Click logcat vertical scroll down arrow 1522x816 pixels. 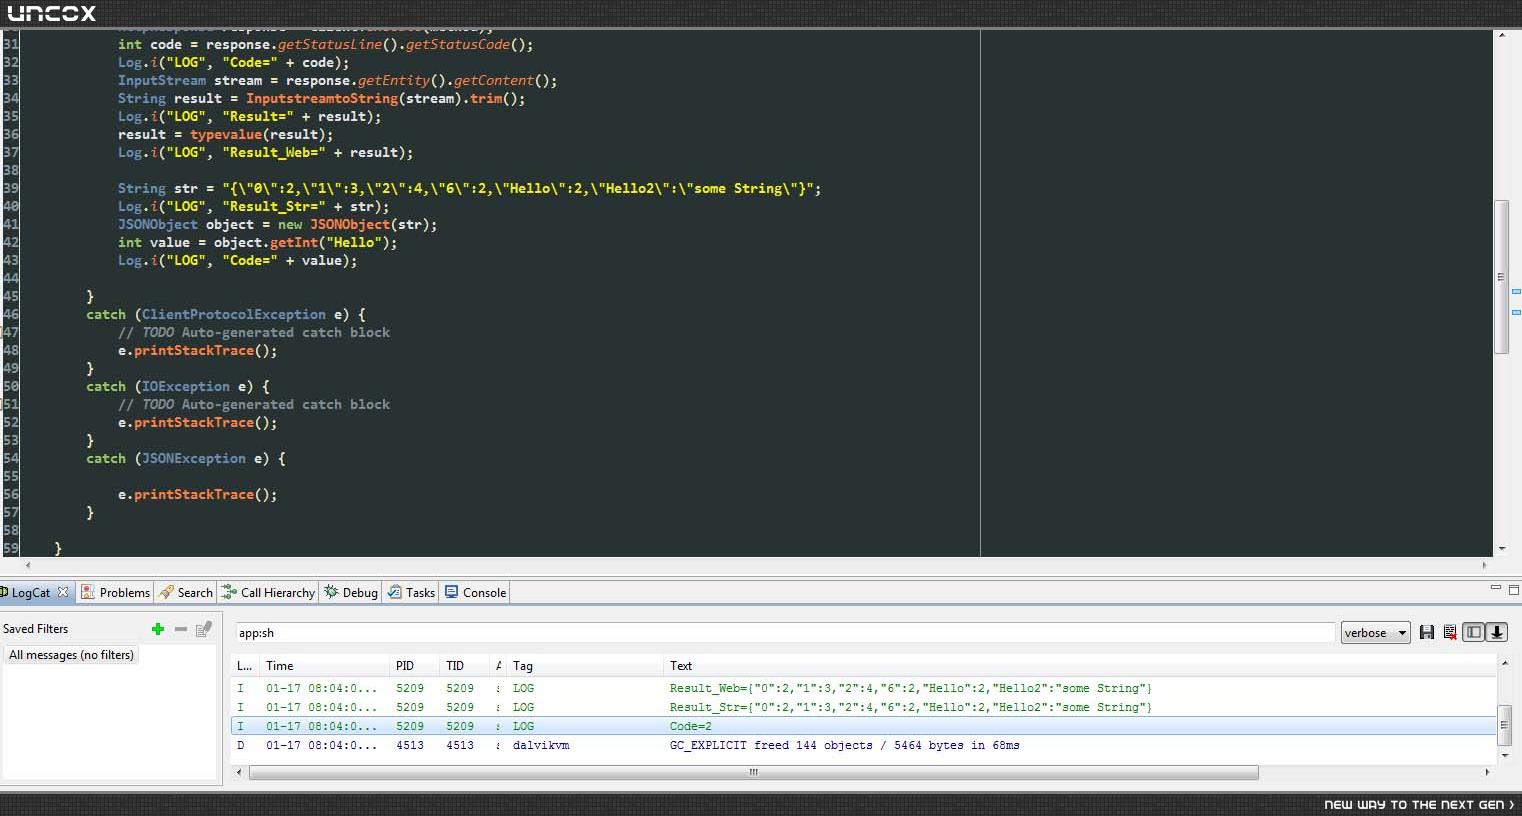pos(1503,756)
